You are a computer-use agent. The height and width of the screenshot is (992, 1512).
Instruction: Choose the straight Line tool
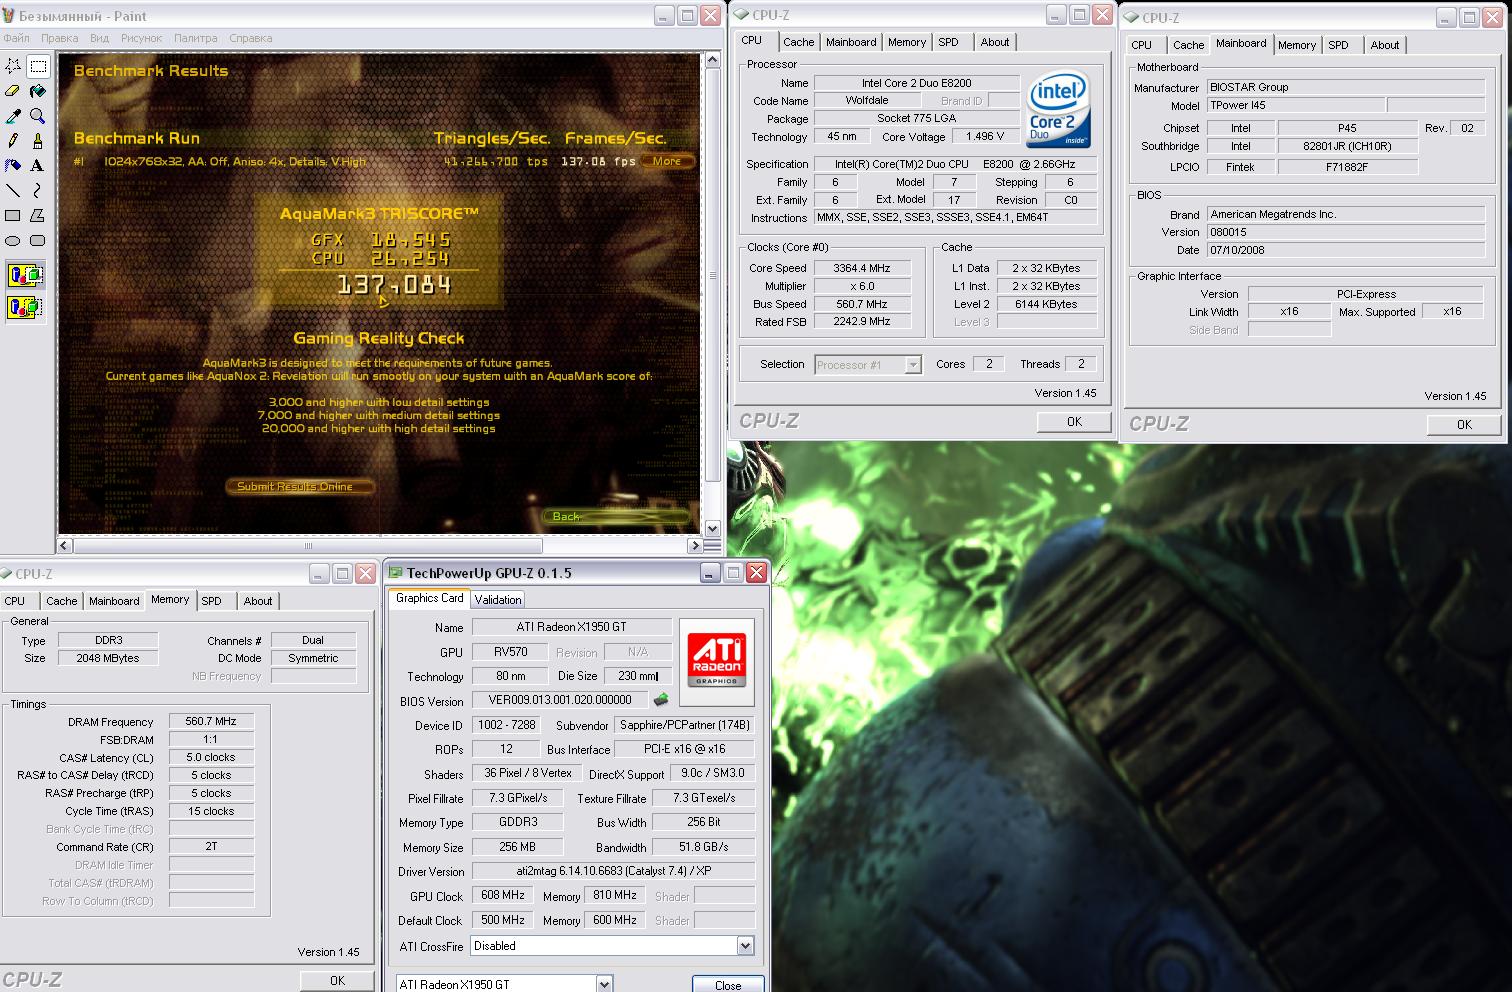(13, 190)
